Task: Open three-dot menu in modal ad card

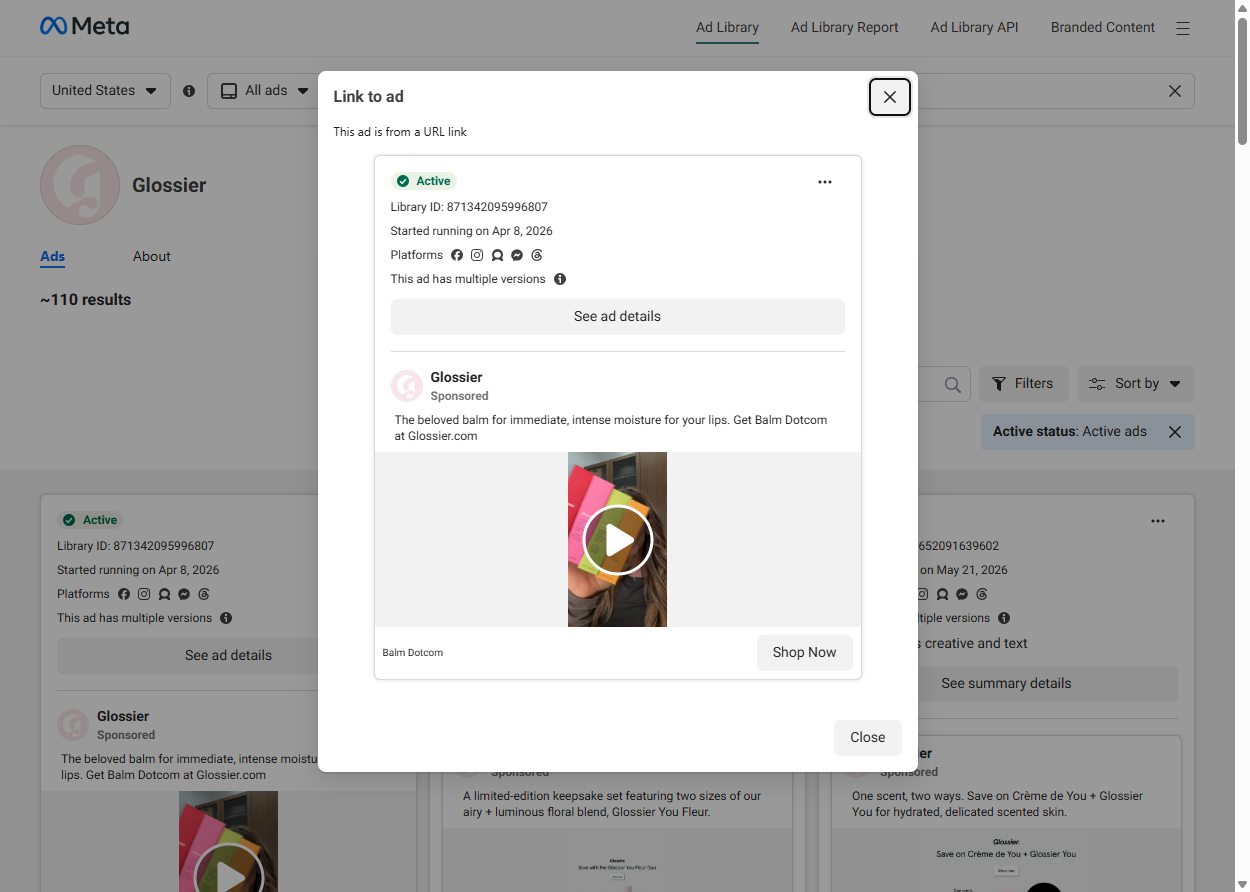Action: [x=825, y=182]
